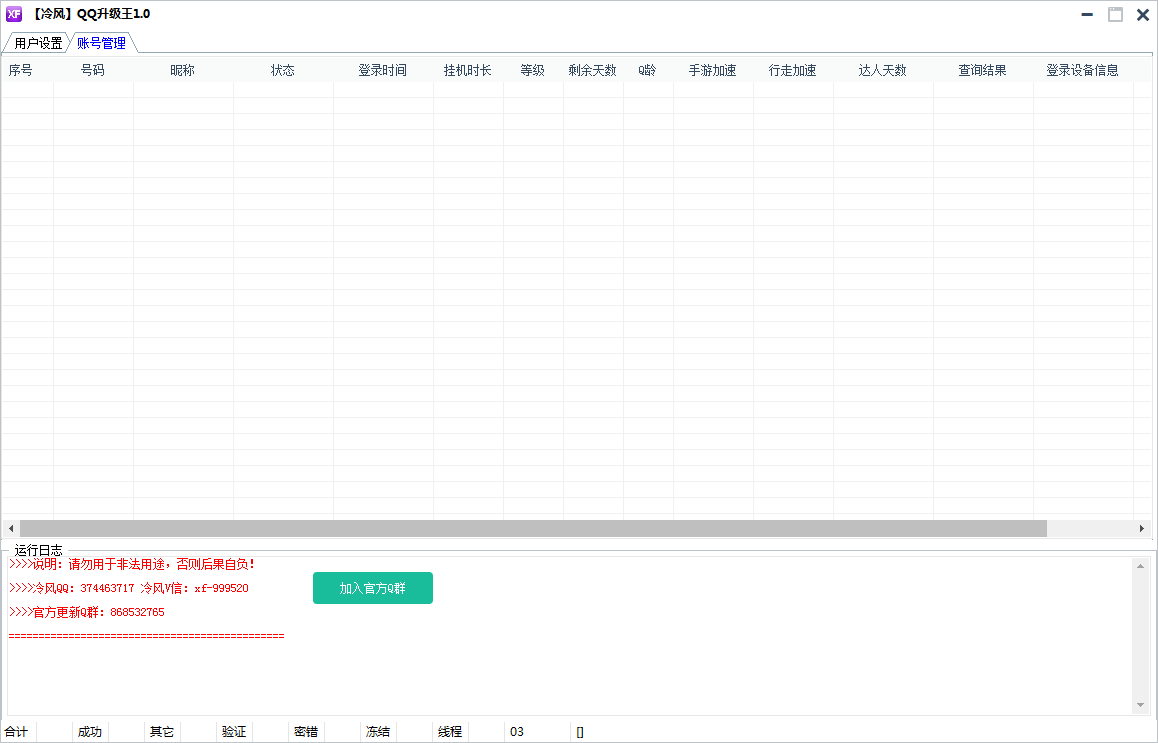Click the 状态 column header
1158x743 pixels.
(x=282, y=70)
